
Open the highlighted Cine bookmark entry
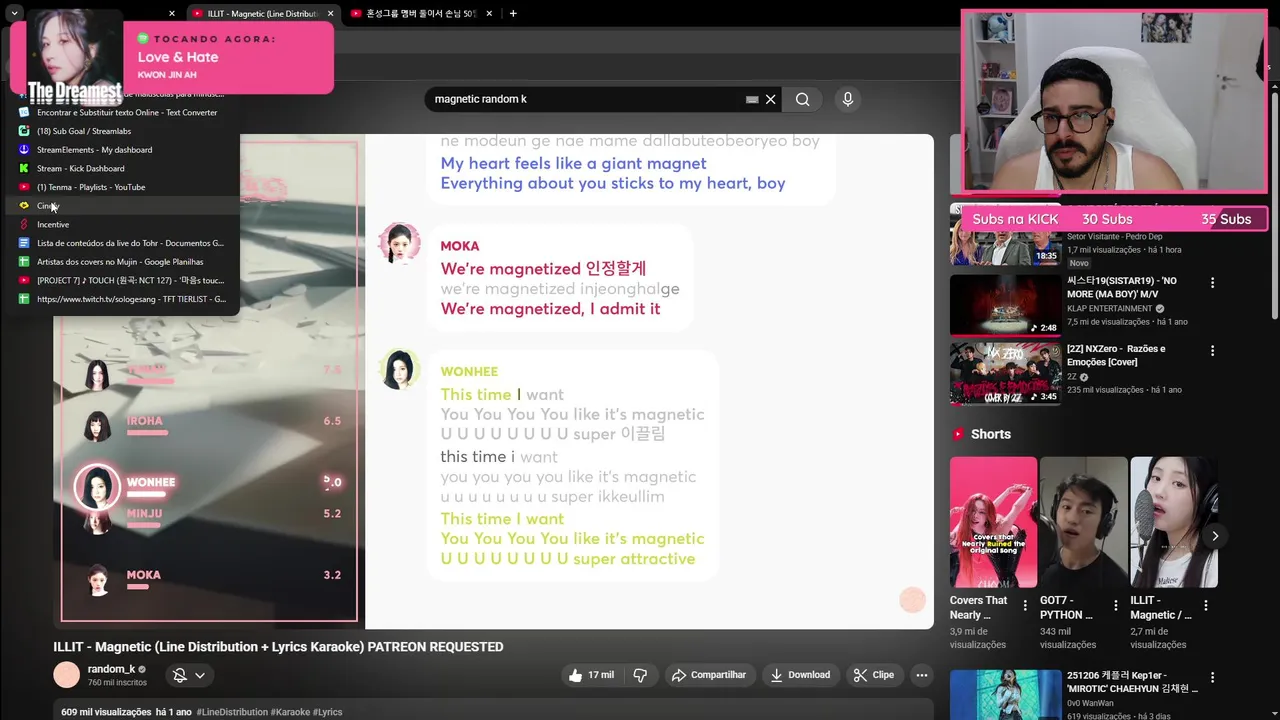click(122, 206)
